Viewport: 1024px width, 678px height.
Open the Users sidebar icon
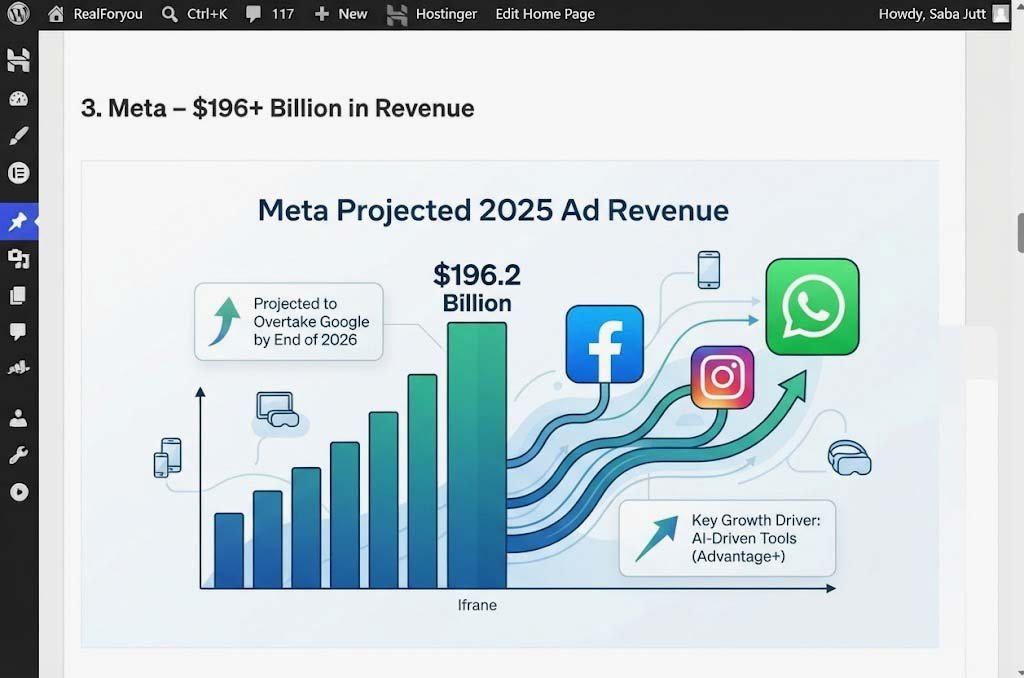(x=18, y=418)
